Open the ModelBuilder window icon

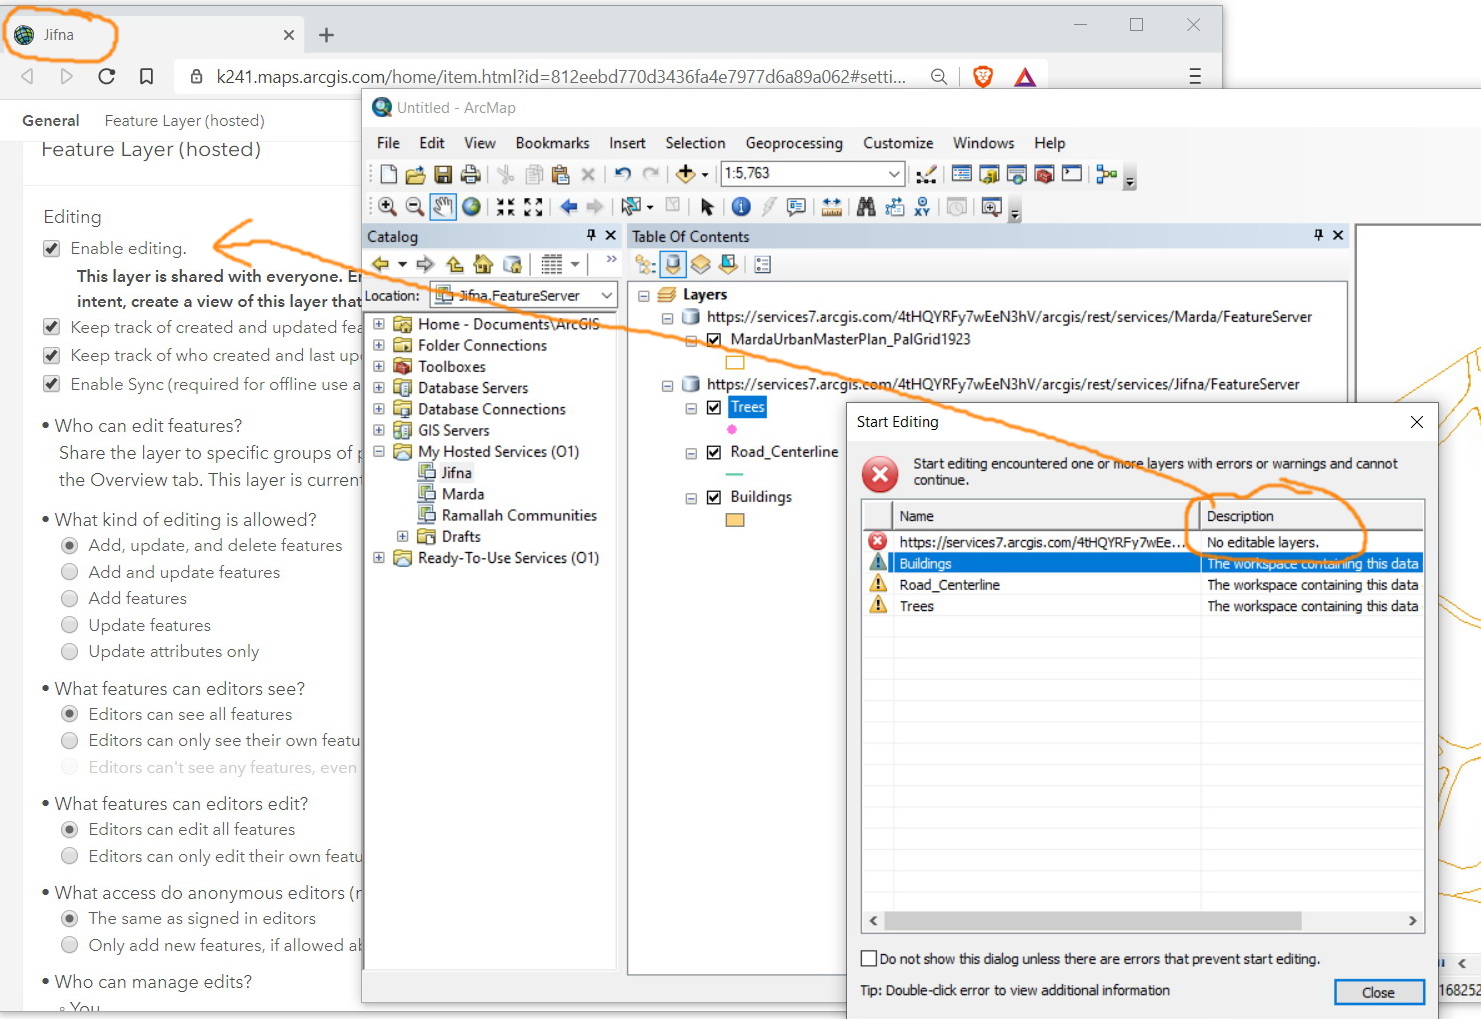pyautogui.click(x=1106, y=174)
